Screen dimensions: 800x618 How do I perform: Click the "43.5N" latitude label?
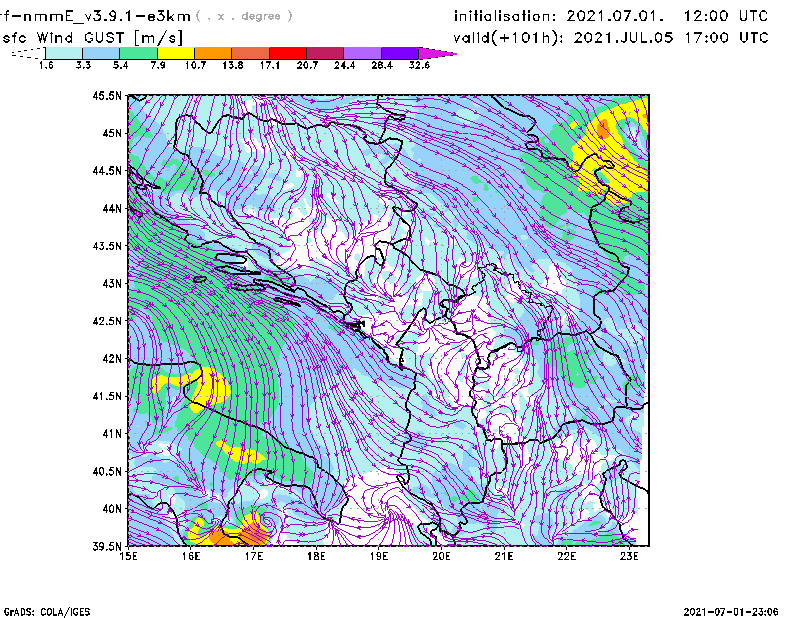(107, 246)
